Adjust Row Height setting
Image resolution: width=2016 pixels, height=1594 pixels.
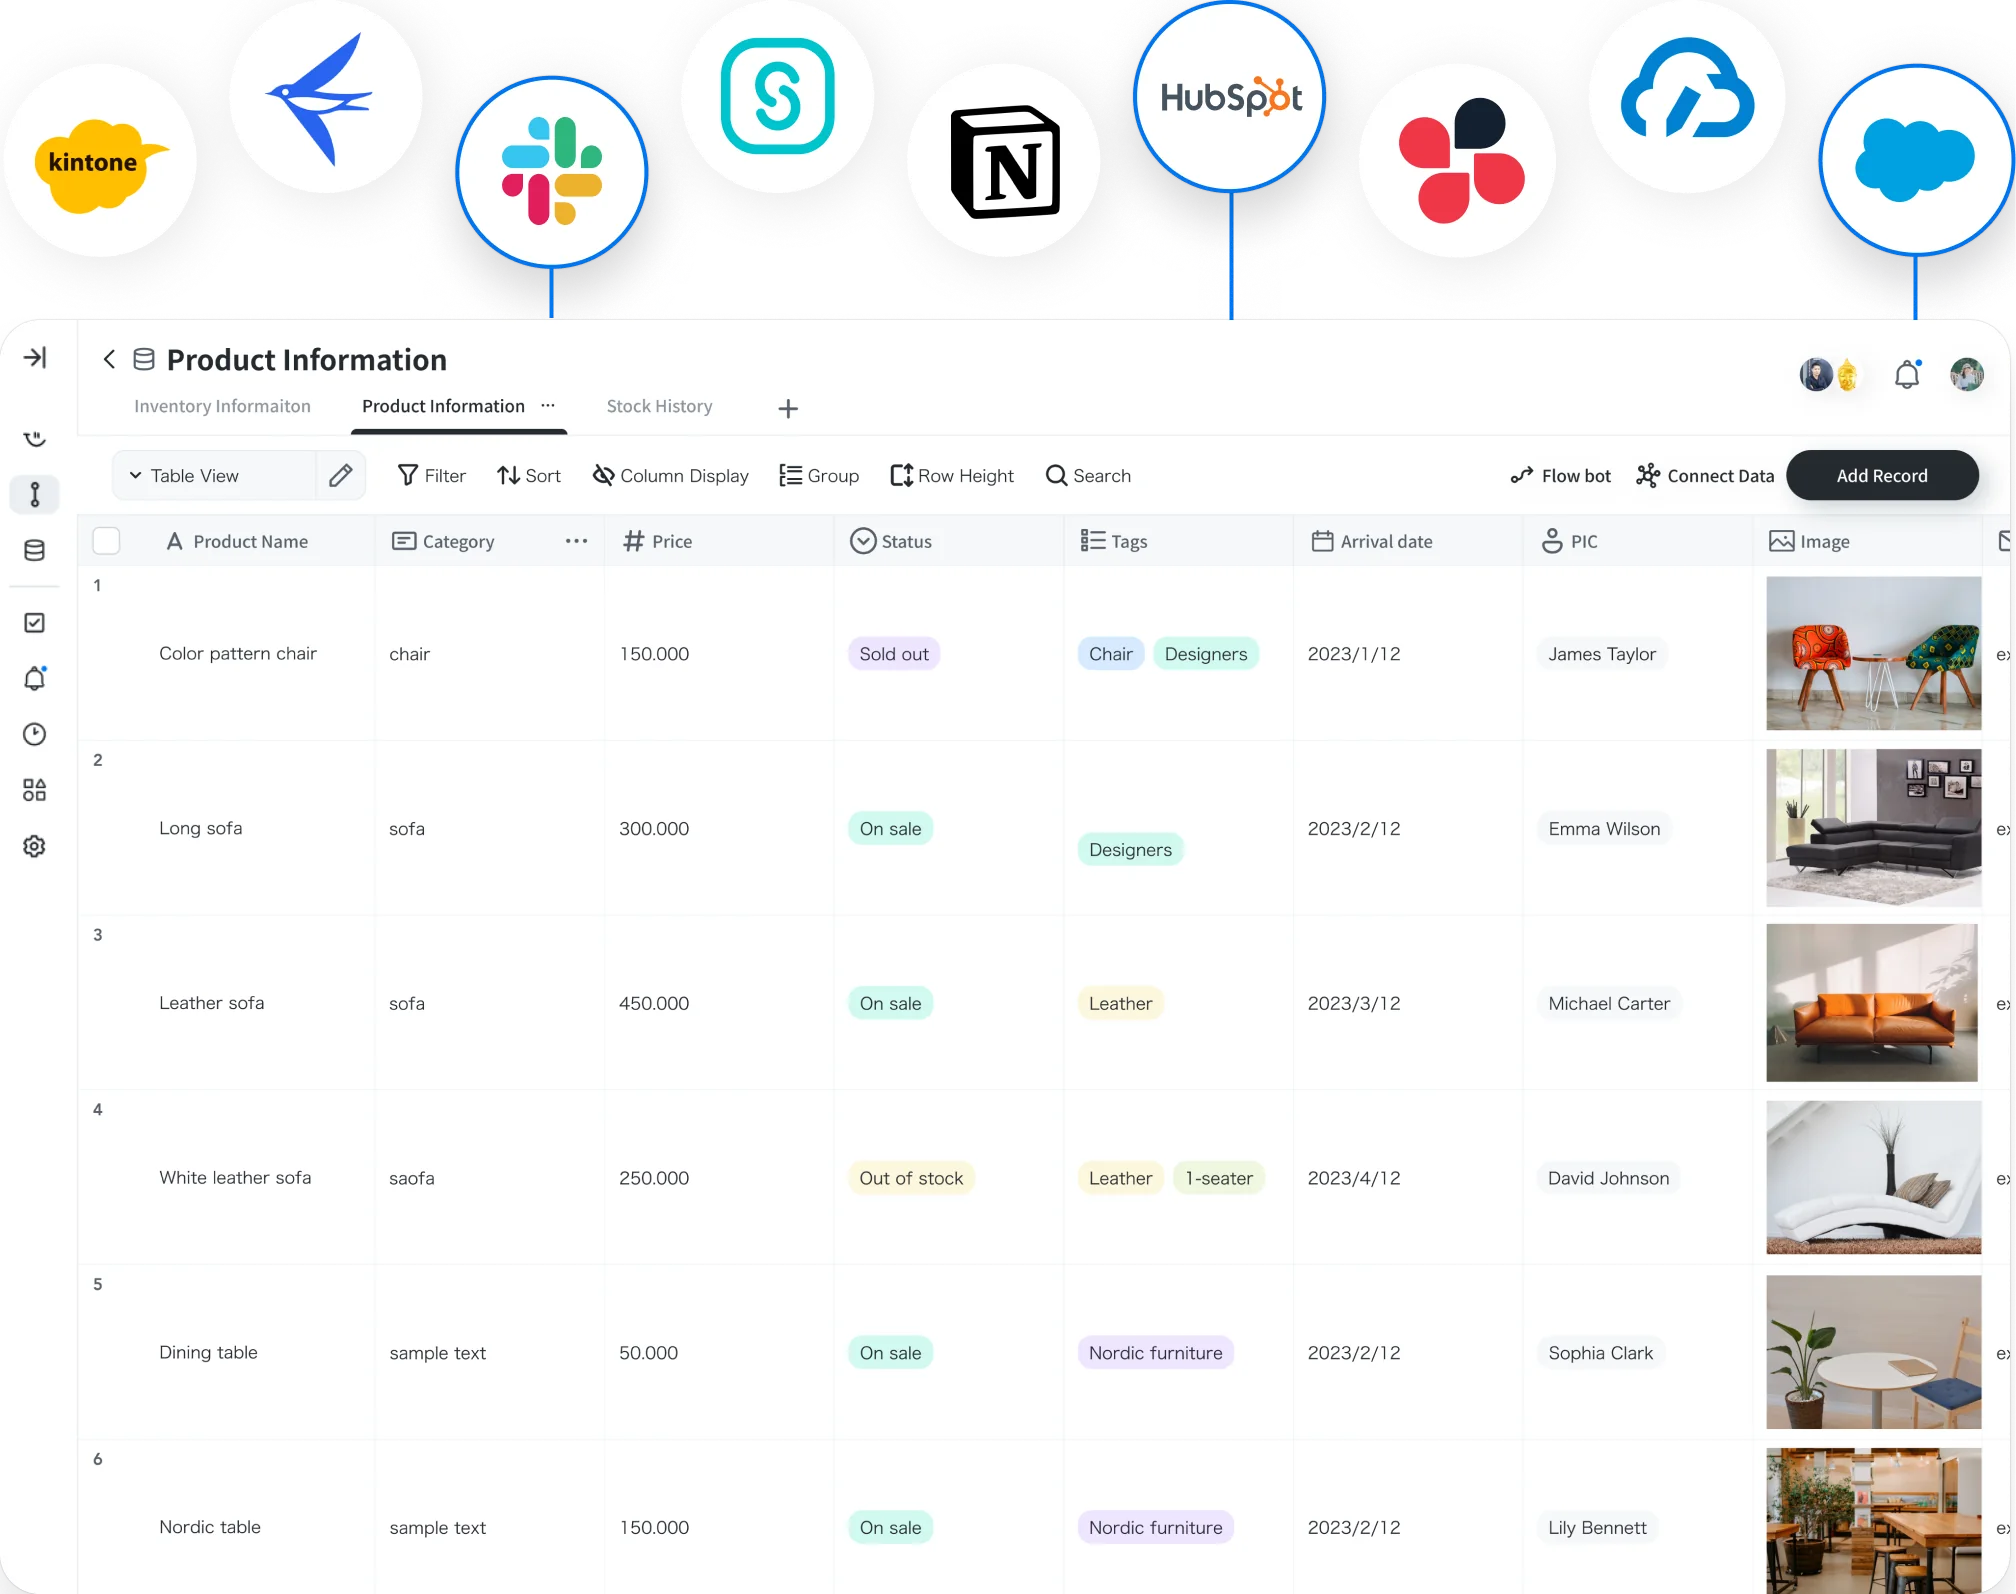pyautogui.click(x=952, y=476)
